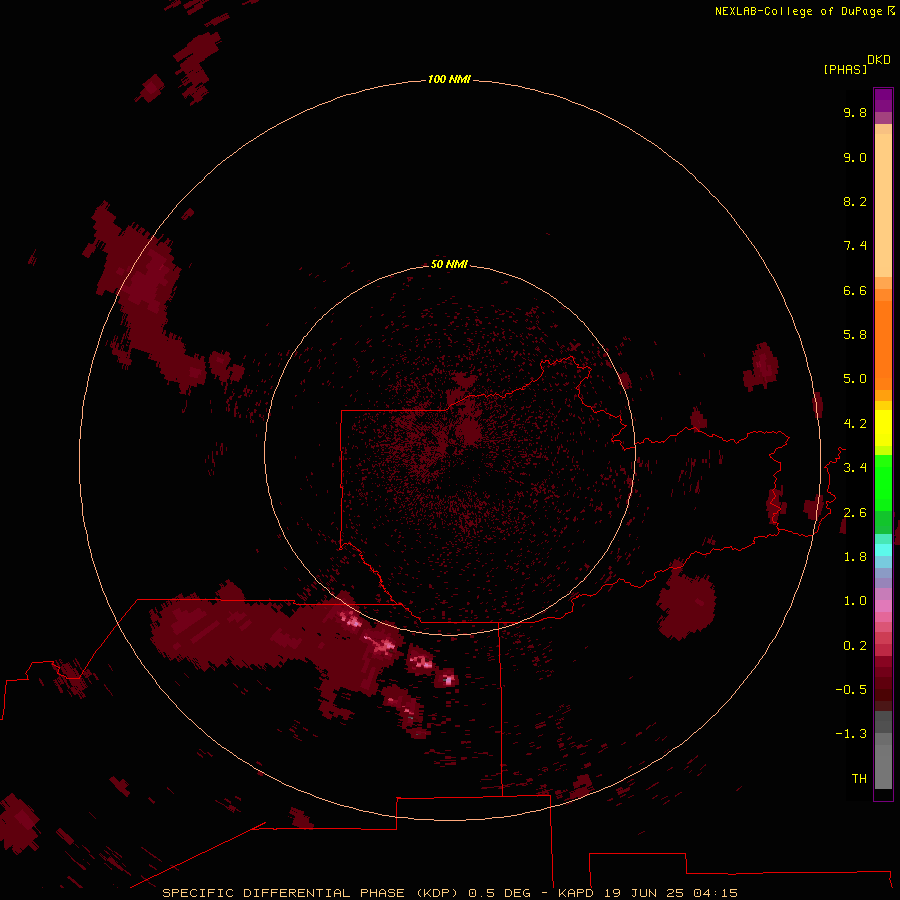Click the 0.2 value on color scale
Viewport: 900px width, 900px height.
click(855, 646)
